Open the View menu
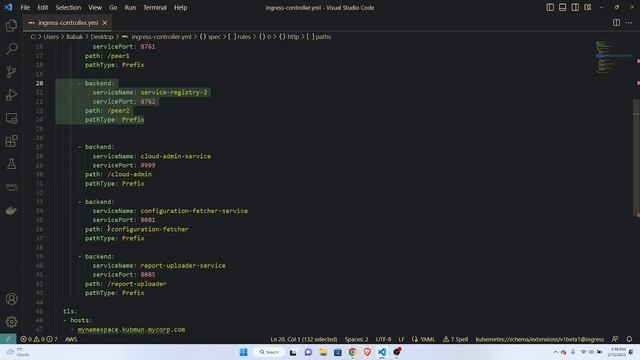Viewport: 640px width, 360px height. tap(95, 7)
